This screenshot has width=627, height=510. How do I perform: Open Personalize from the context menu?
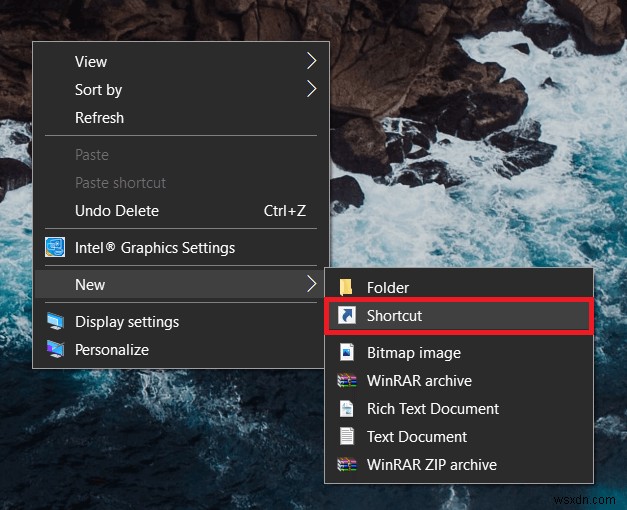coord(111,350)
